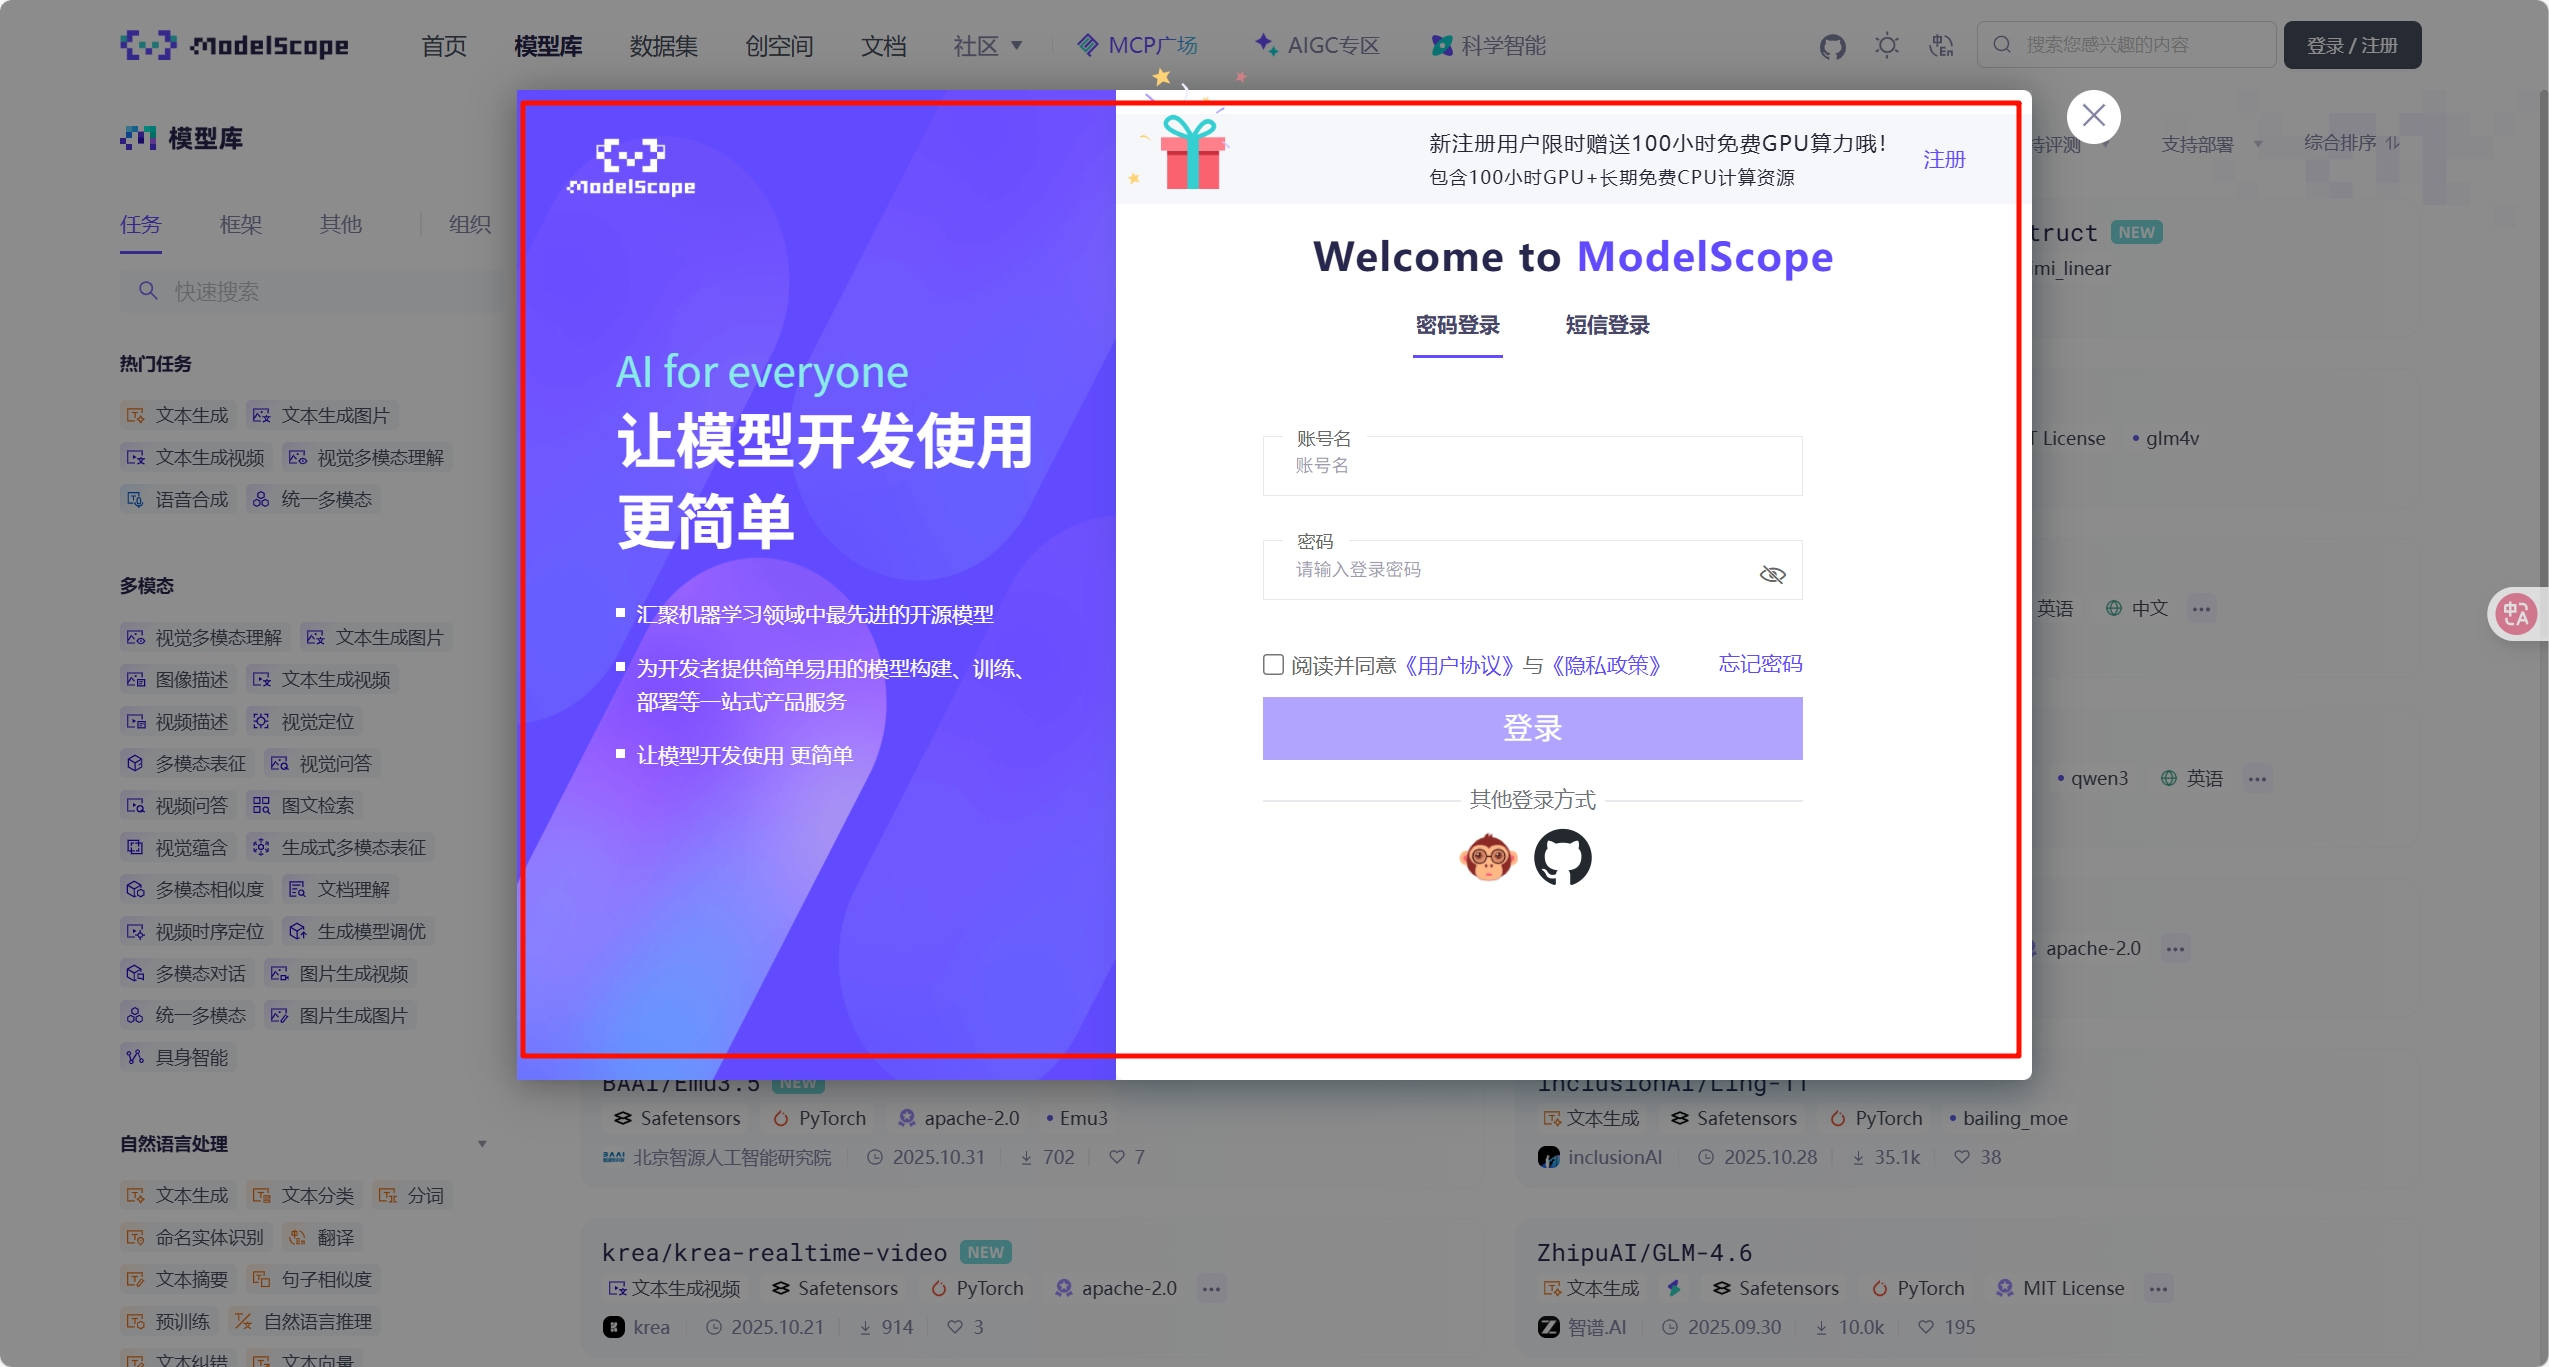
Task: Collapse the 自然语言处理 section
Action: click(x=483, y=1143)
